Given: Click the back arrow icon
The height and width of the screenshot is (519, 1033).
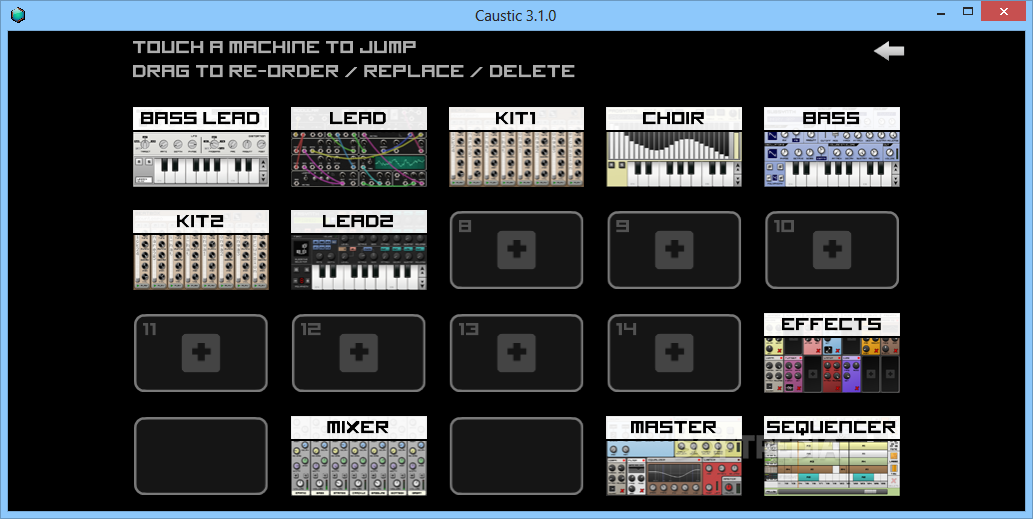Looking at the screenshot, I should pyautogui.click(x=889, y=51).
